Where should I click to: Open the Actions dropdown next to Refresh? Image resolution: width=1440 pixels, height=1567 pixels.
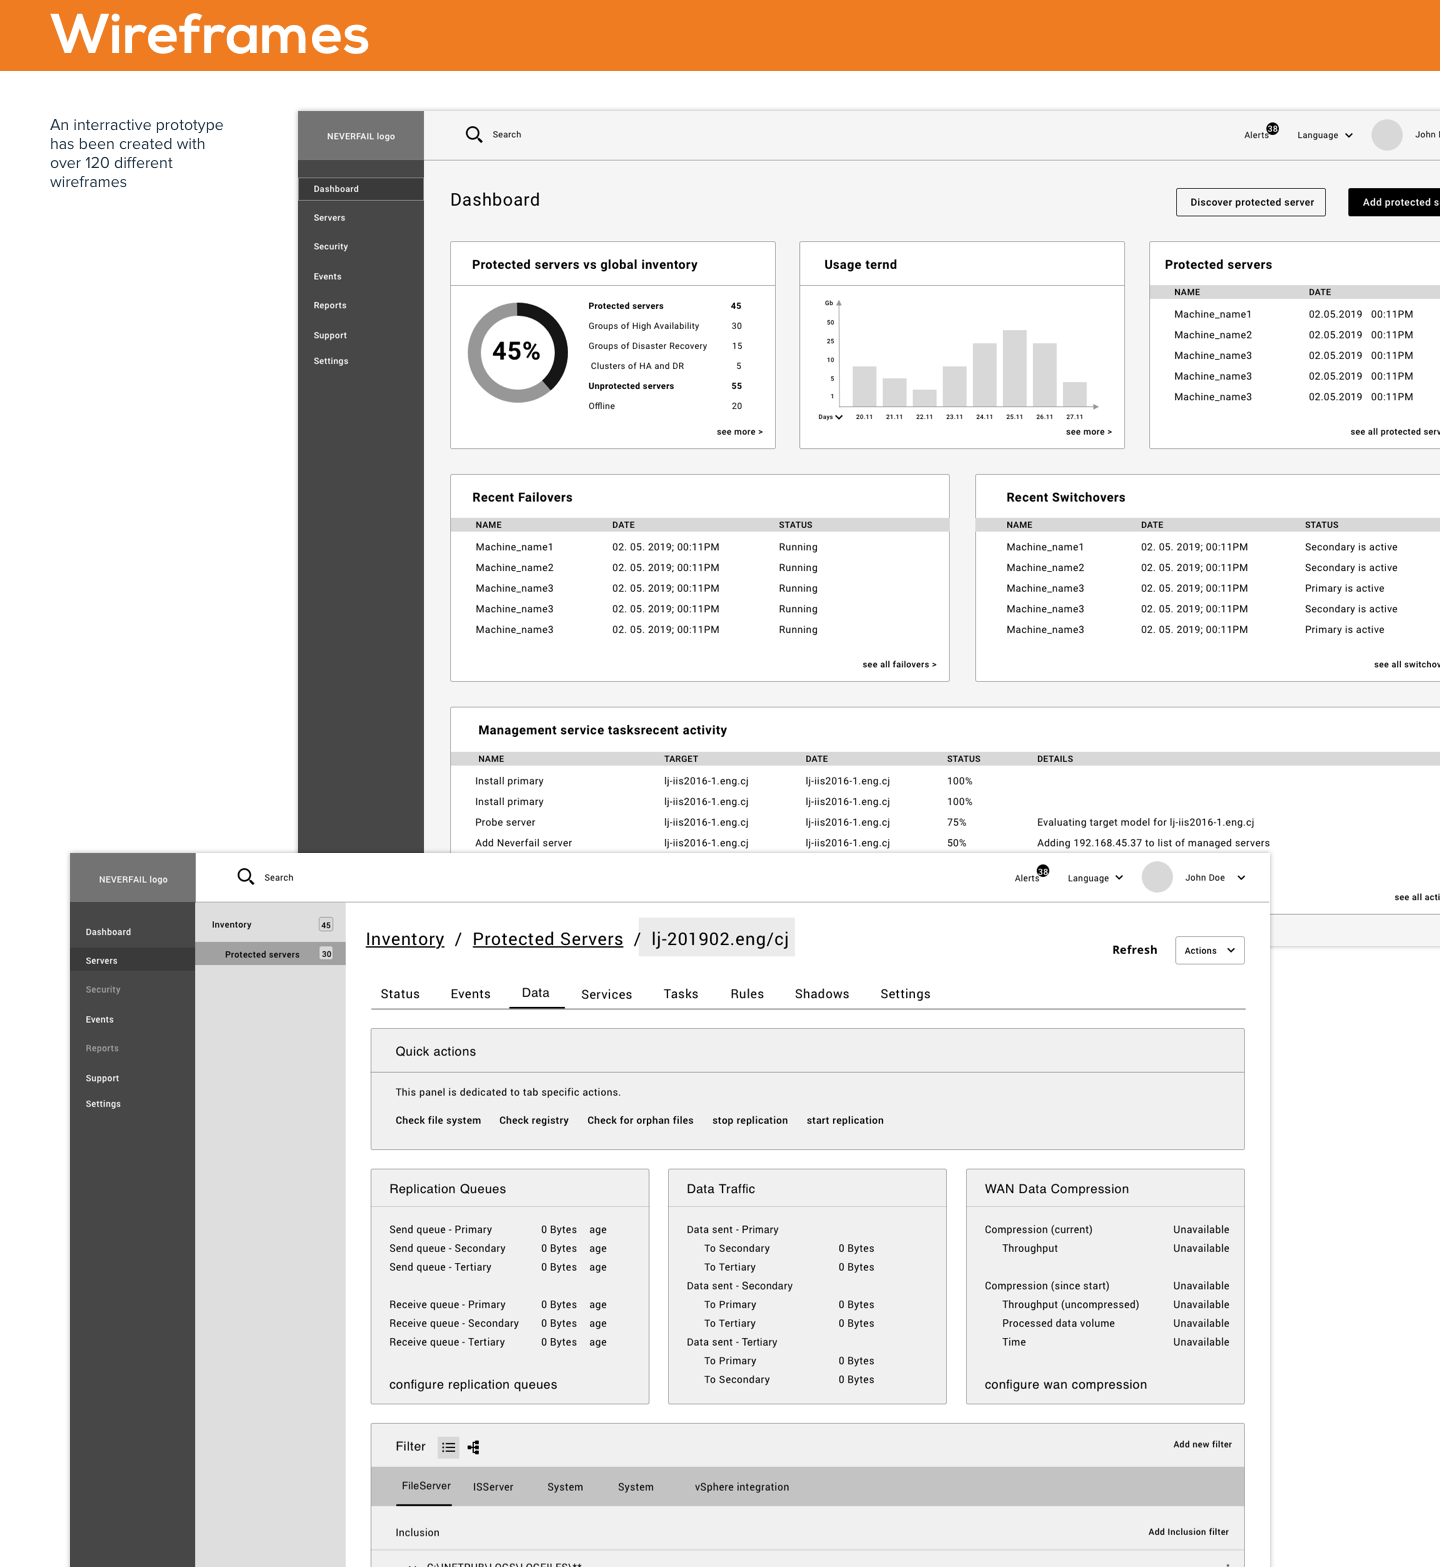click(1209, 950)
